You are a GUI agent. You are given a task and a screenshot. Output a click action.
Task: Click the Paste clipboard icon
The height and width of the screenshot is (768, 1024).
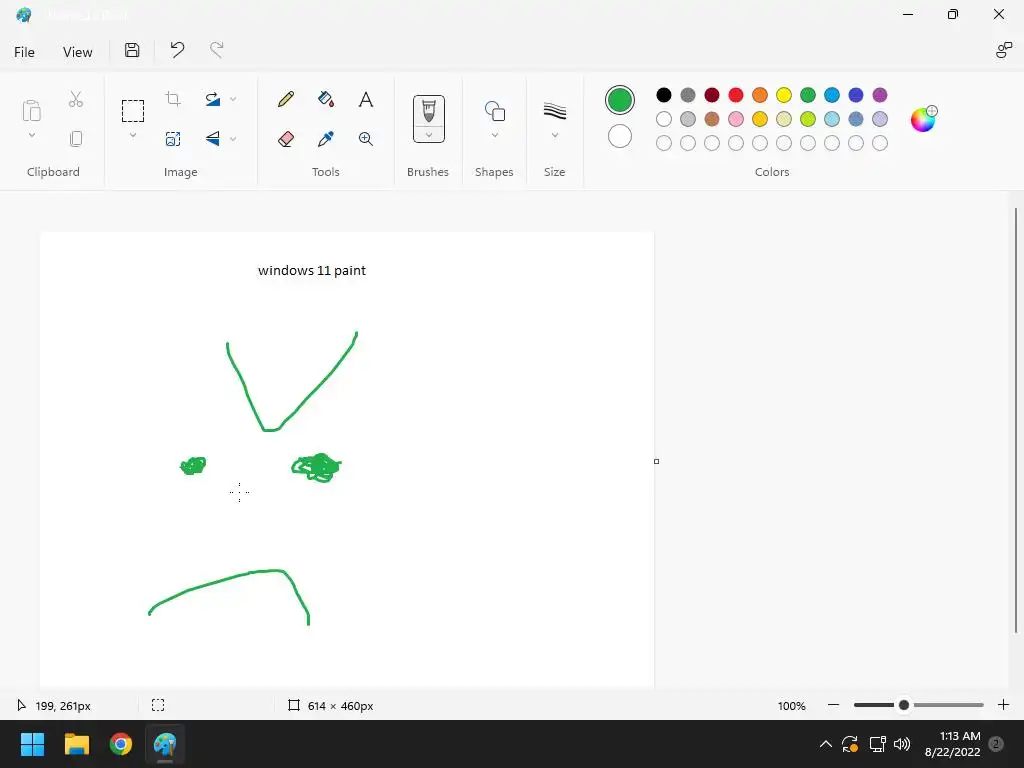coord(31,110)
